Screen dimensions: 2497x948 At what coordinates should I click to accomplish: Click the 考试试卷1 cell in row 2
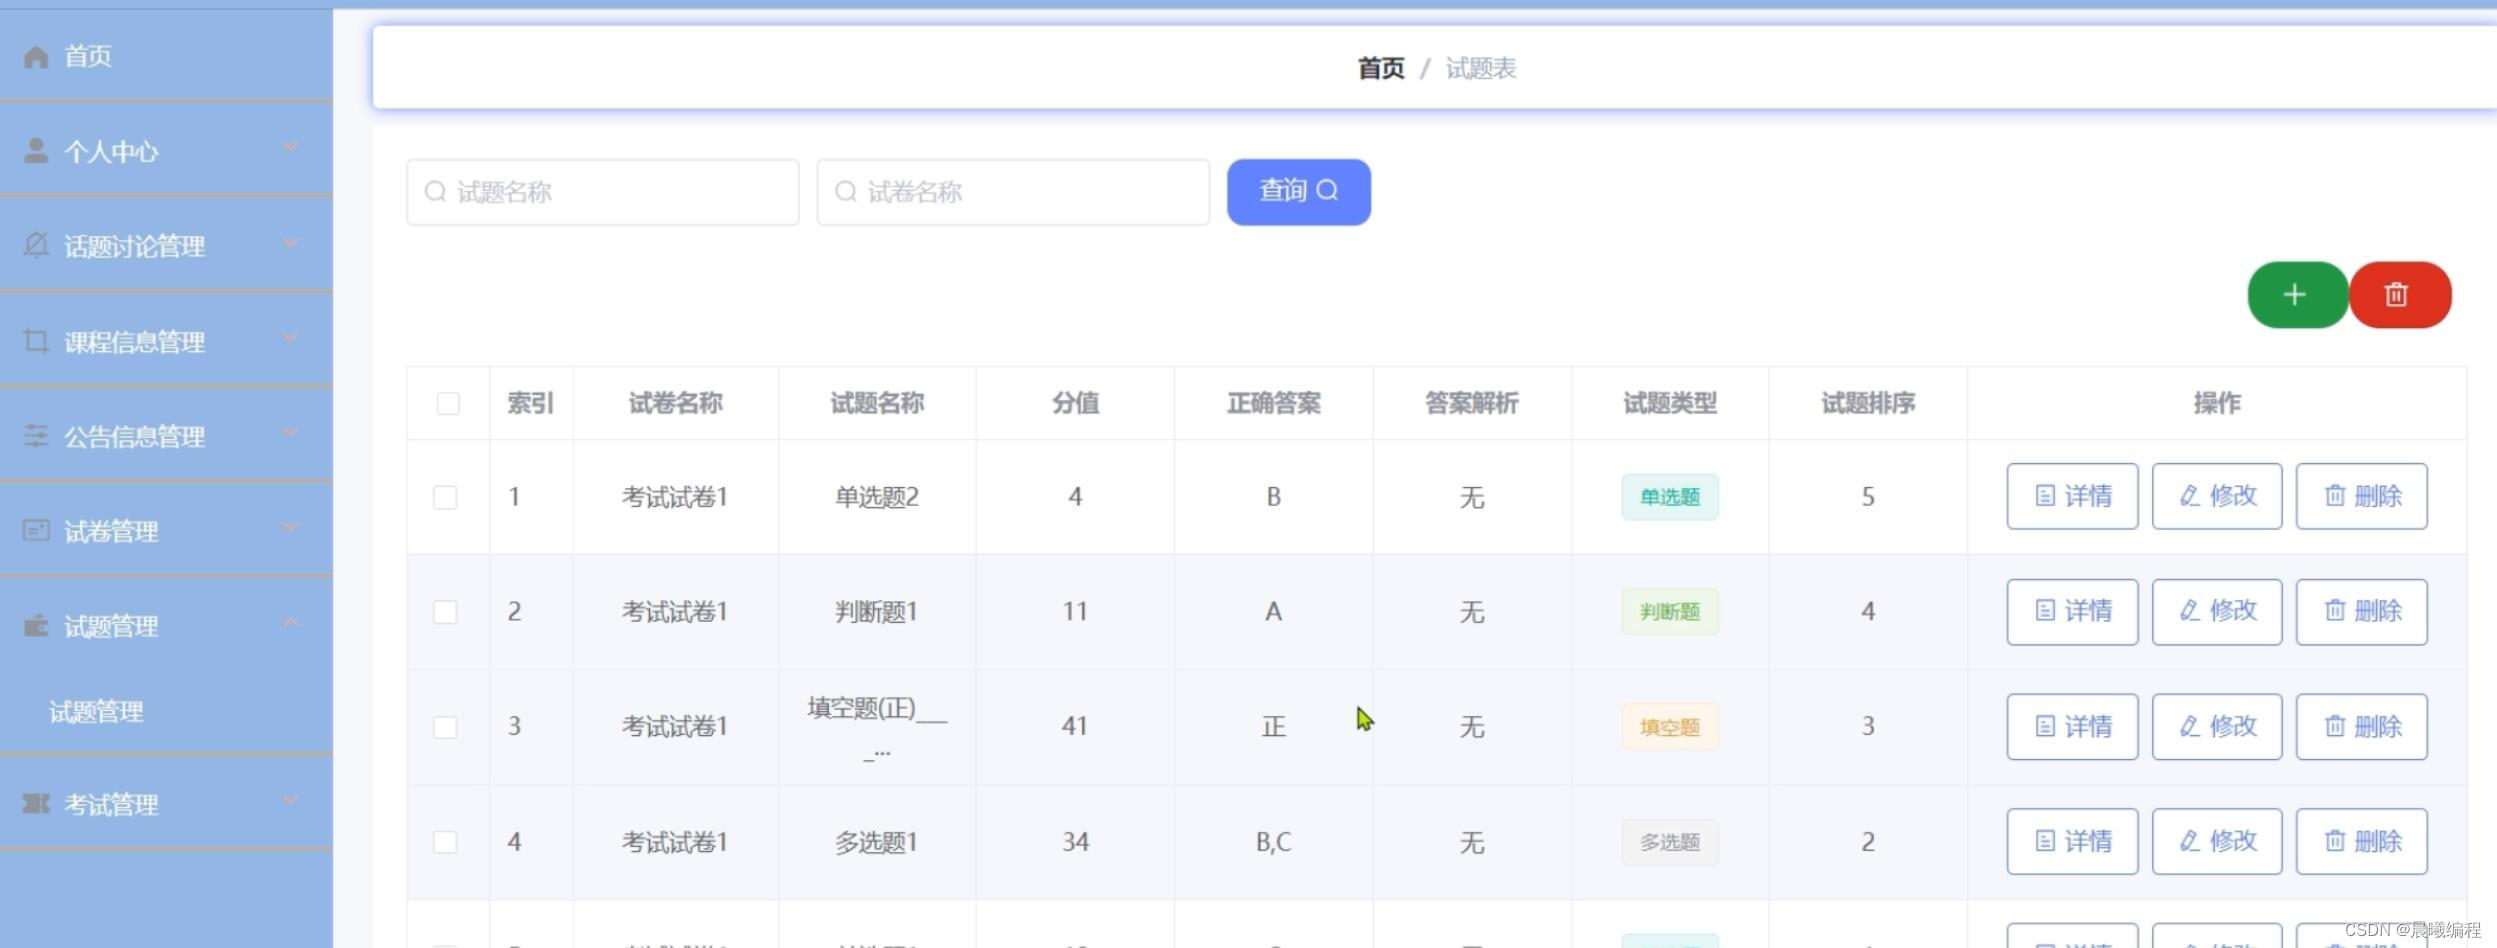675,612
